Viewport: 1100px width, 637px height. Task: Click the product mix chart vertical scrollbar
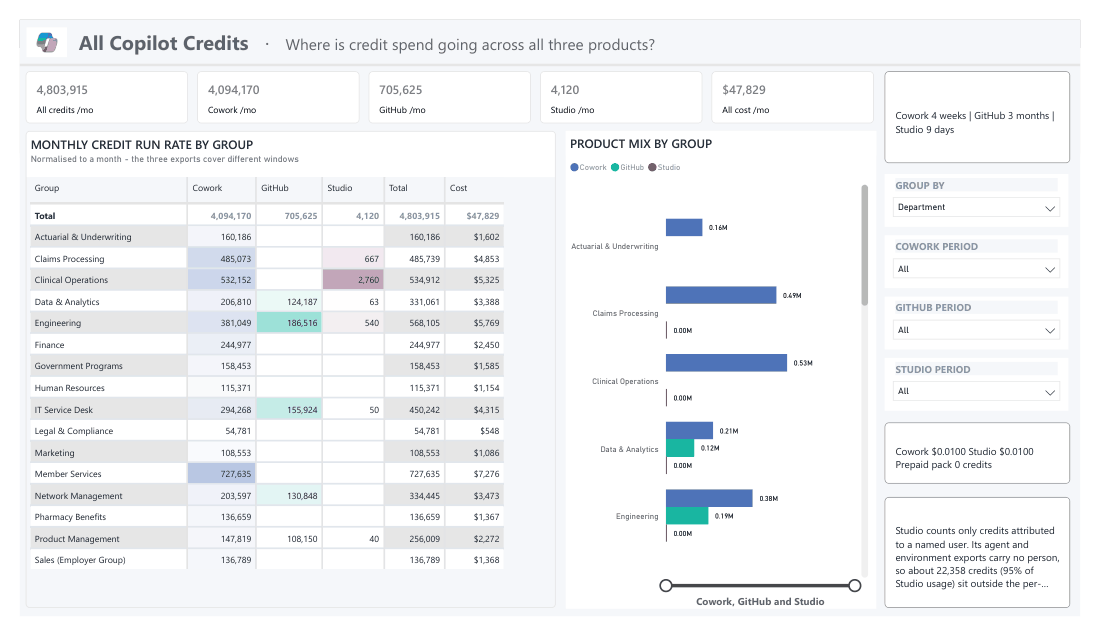pyautogui.click(x=864, y=244)
